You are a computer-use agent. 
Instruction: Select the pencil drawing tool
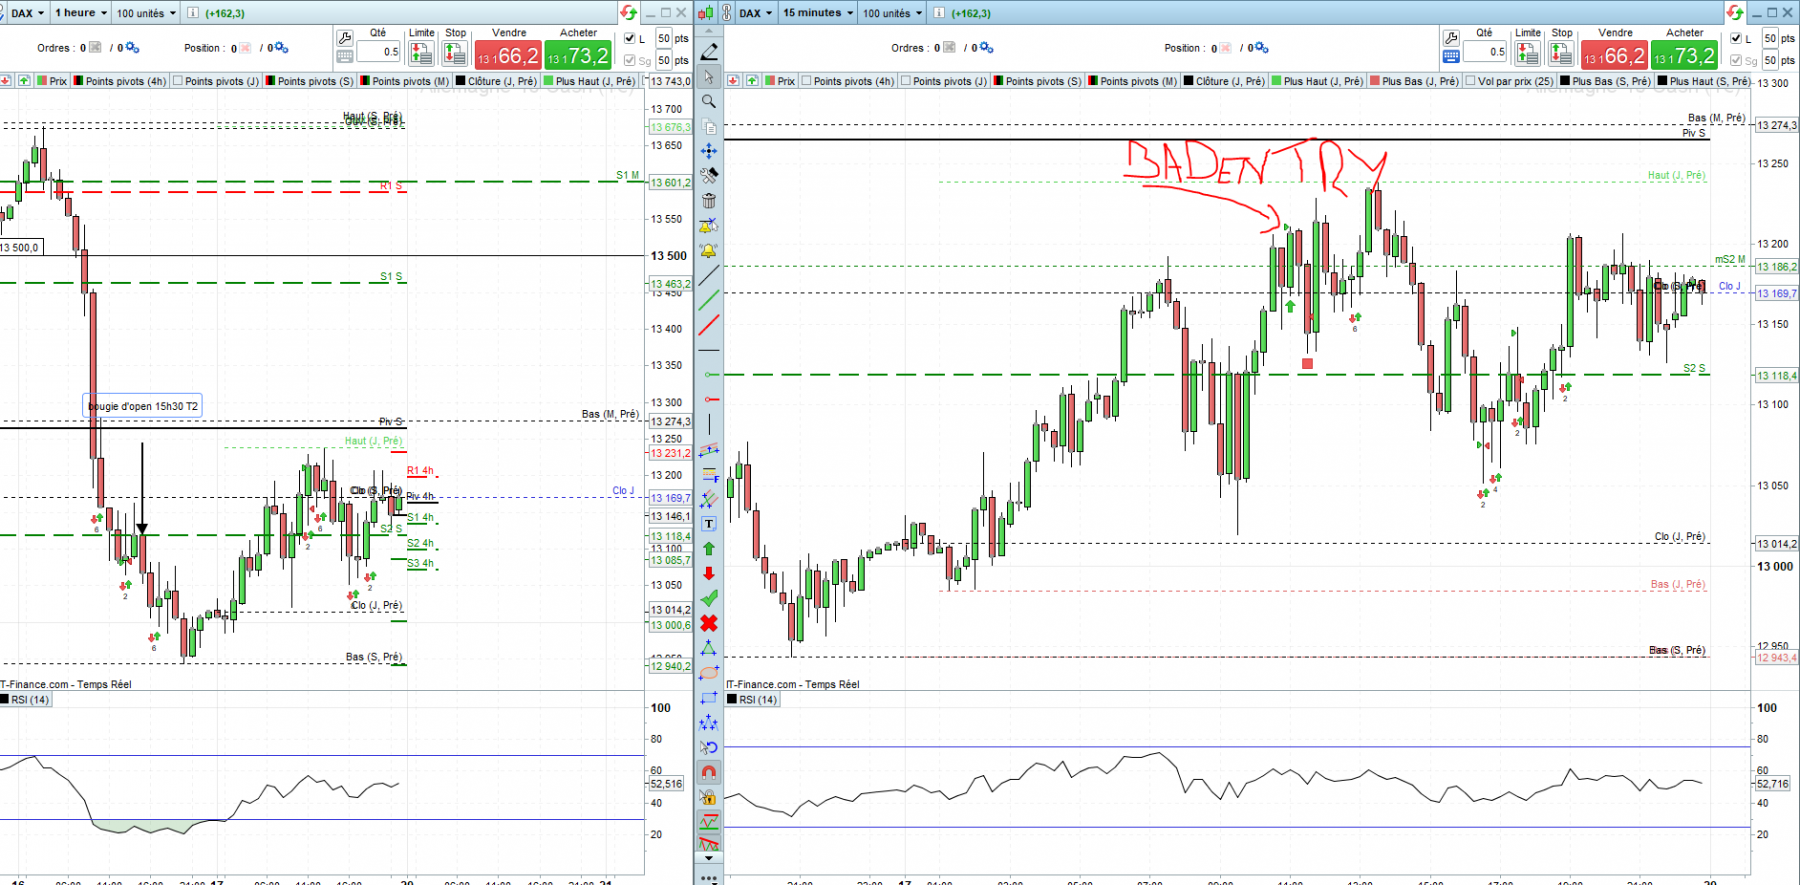pos(709,52)
